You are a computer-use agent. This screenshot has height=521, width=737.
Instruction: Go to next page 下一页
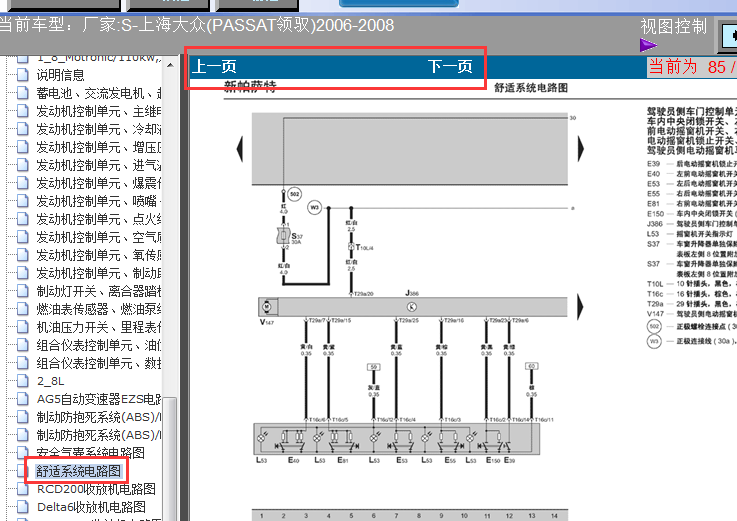click(x=450, y=66)
